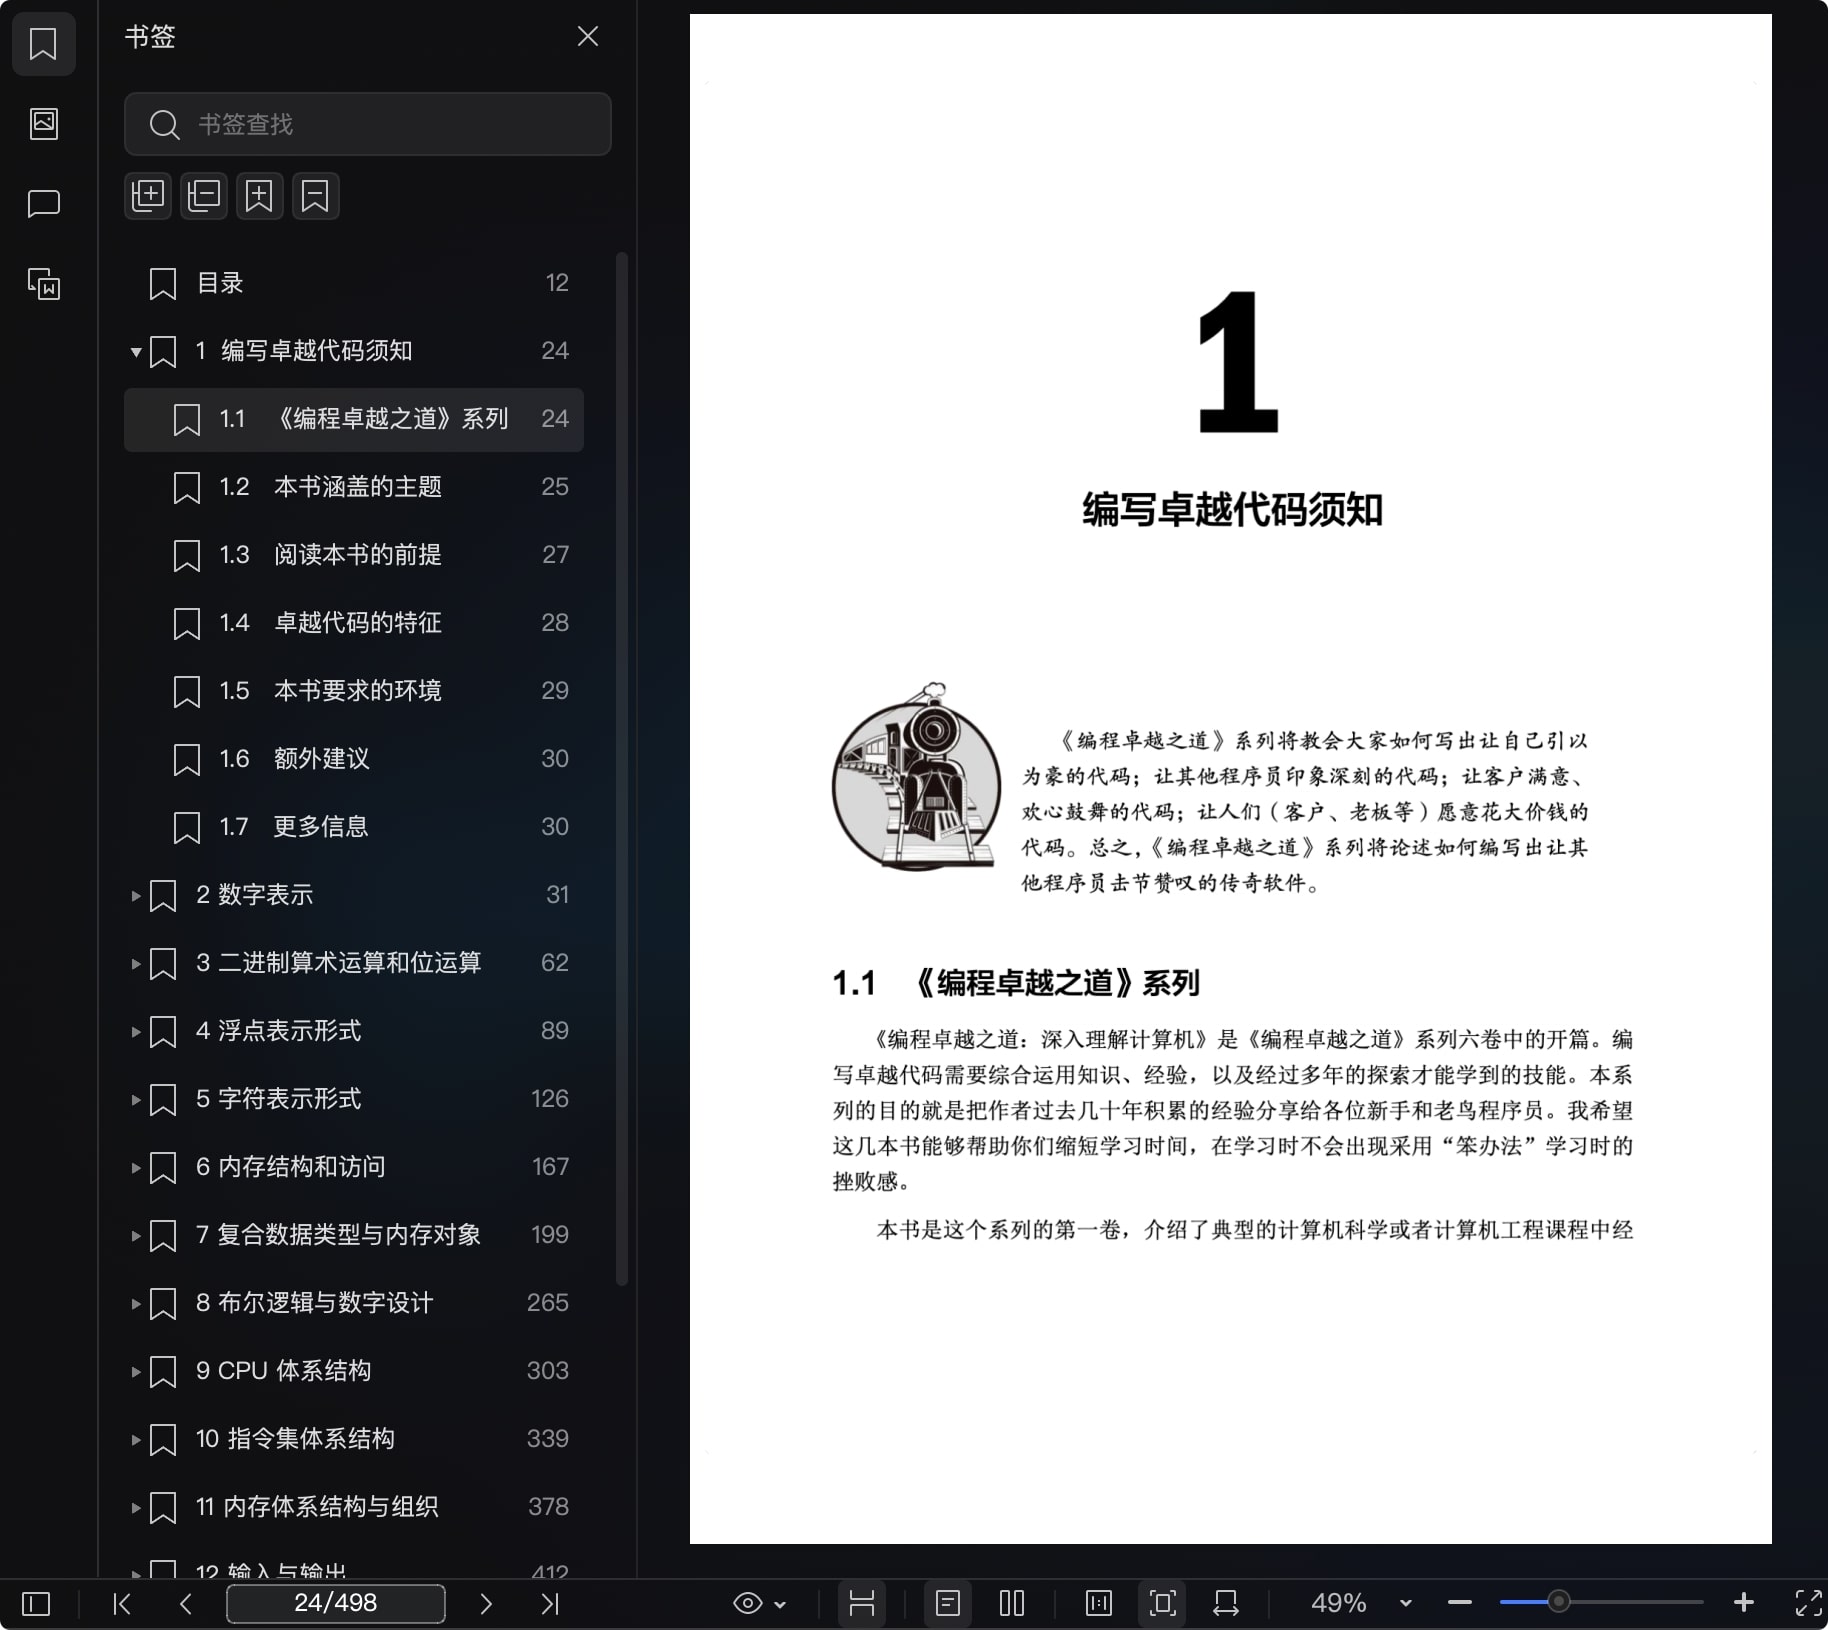Select two page view mode
1828x1630 pixels.
coord(1012,1604)
